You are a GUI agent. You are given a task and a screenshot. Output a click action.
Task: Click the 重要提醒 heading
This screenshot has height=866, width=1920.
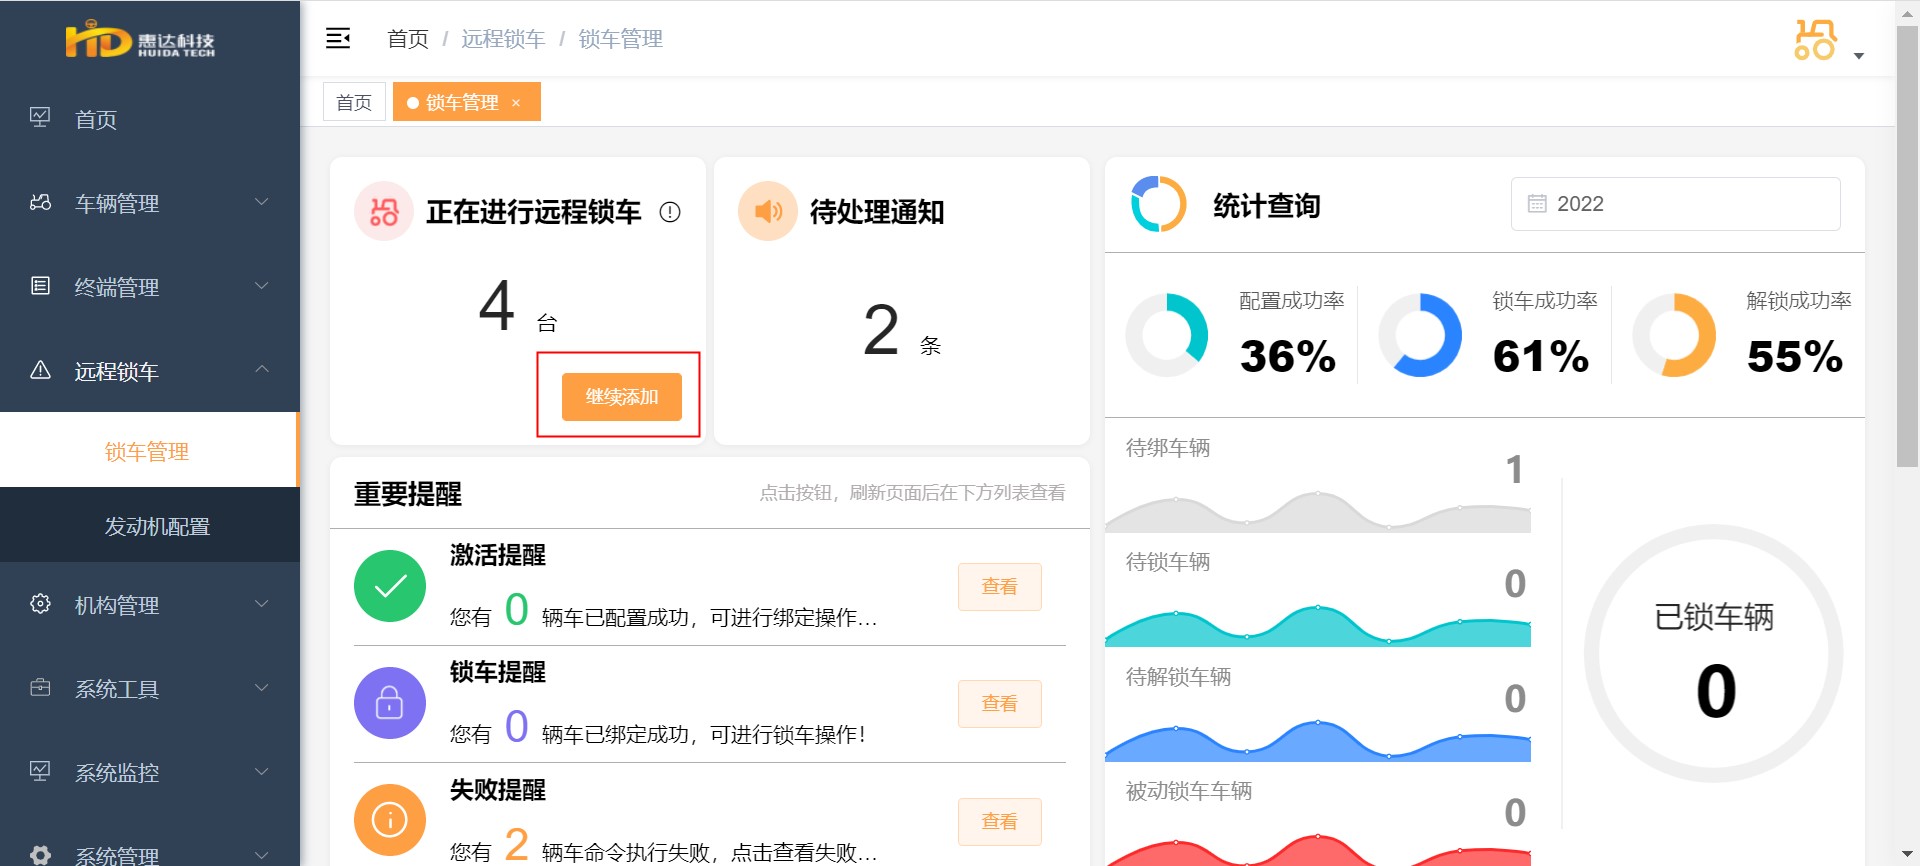[x=408, y=494]
